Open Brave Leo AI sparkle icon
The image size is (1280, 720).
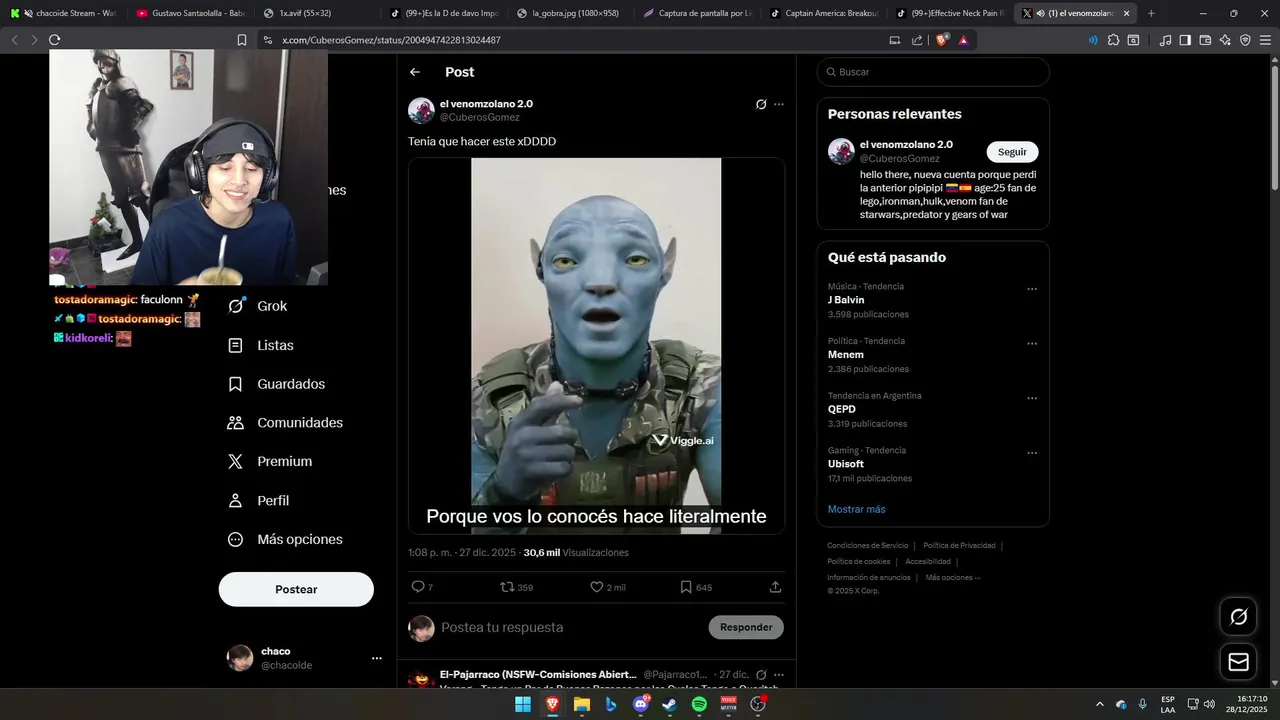pos(1225,40)
